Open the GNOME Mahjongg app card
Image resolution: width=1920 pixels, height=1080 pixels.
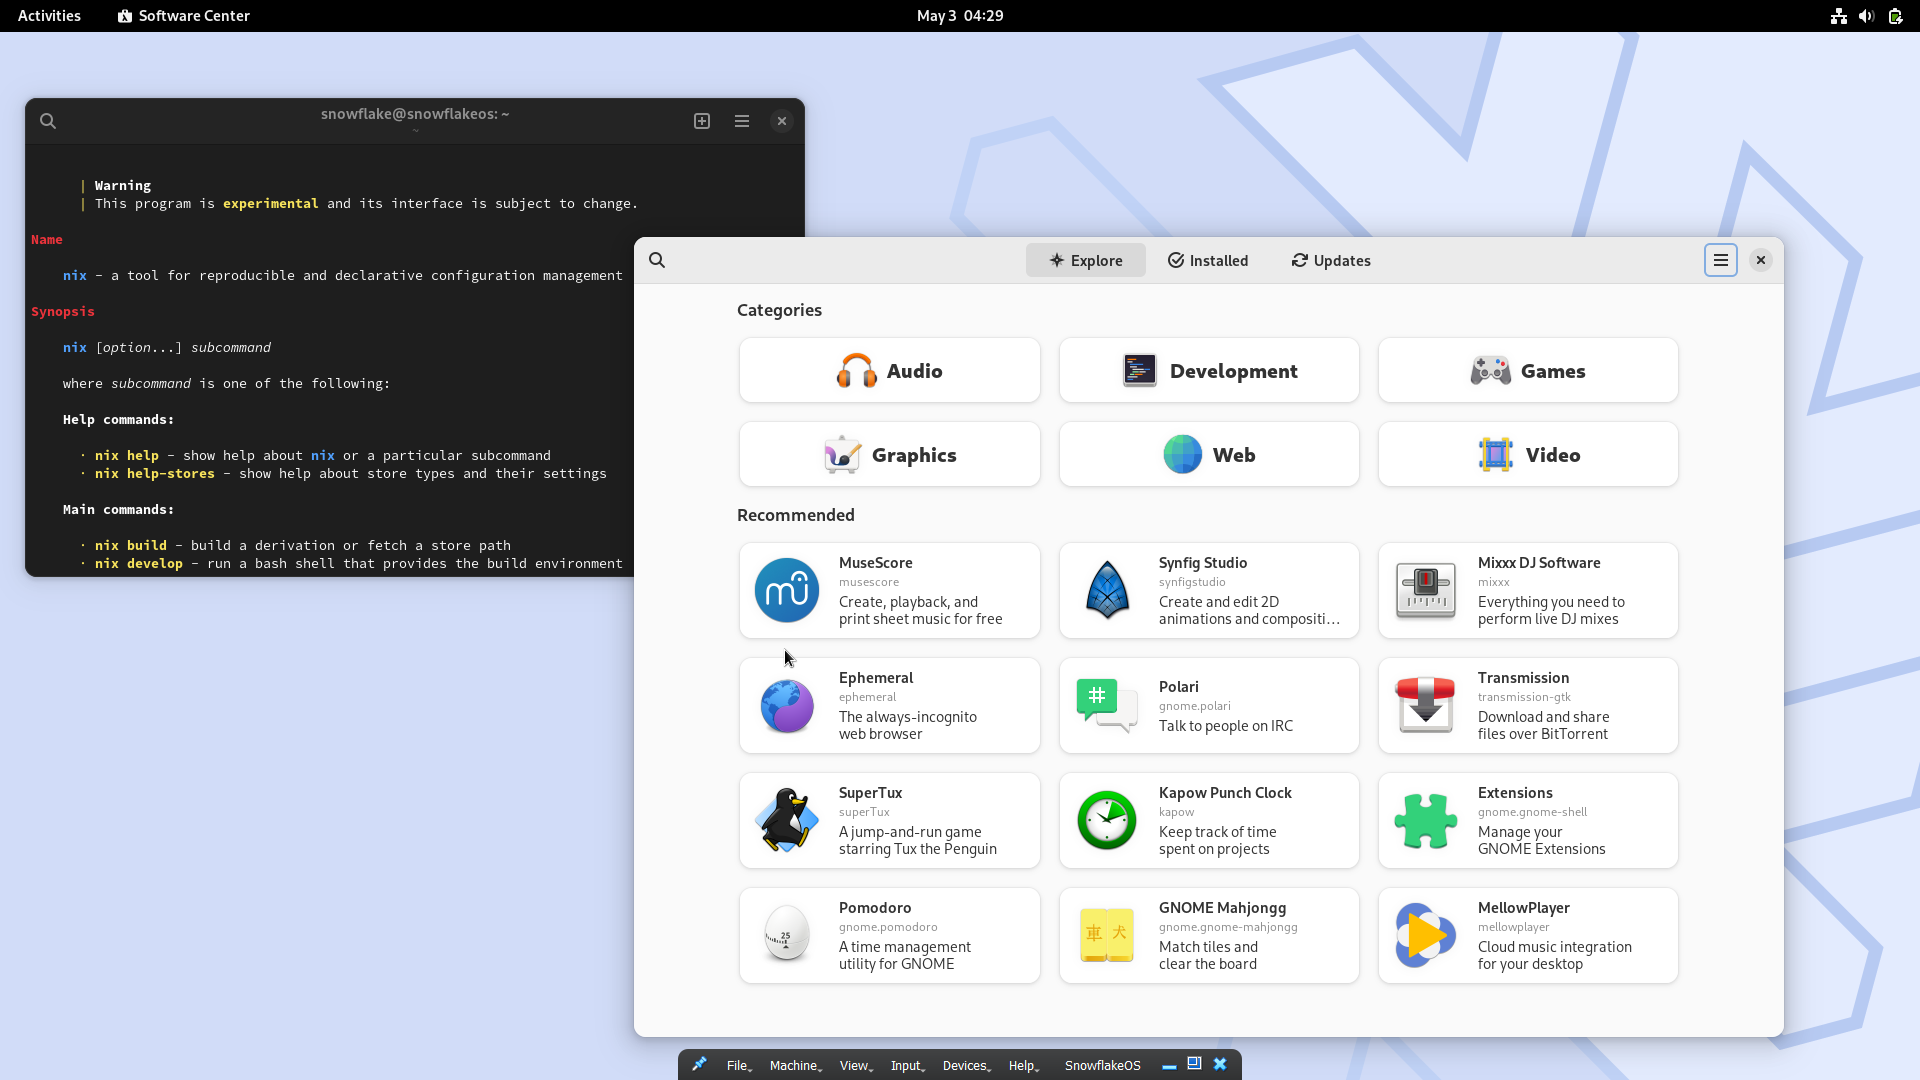coord(1209,935)
